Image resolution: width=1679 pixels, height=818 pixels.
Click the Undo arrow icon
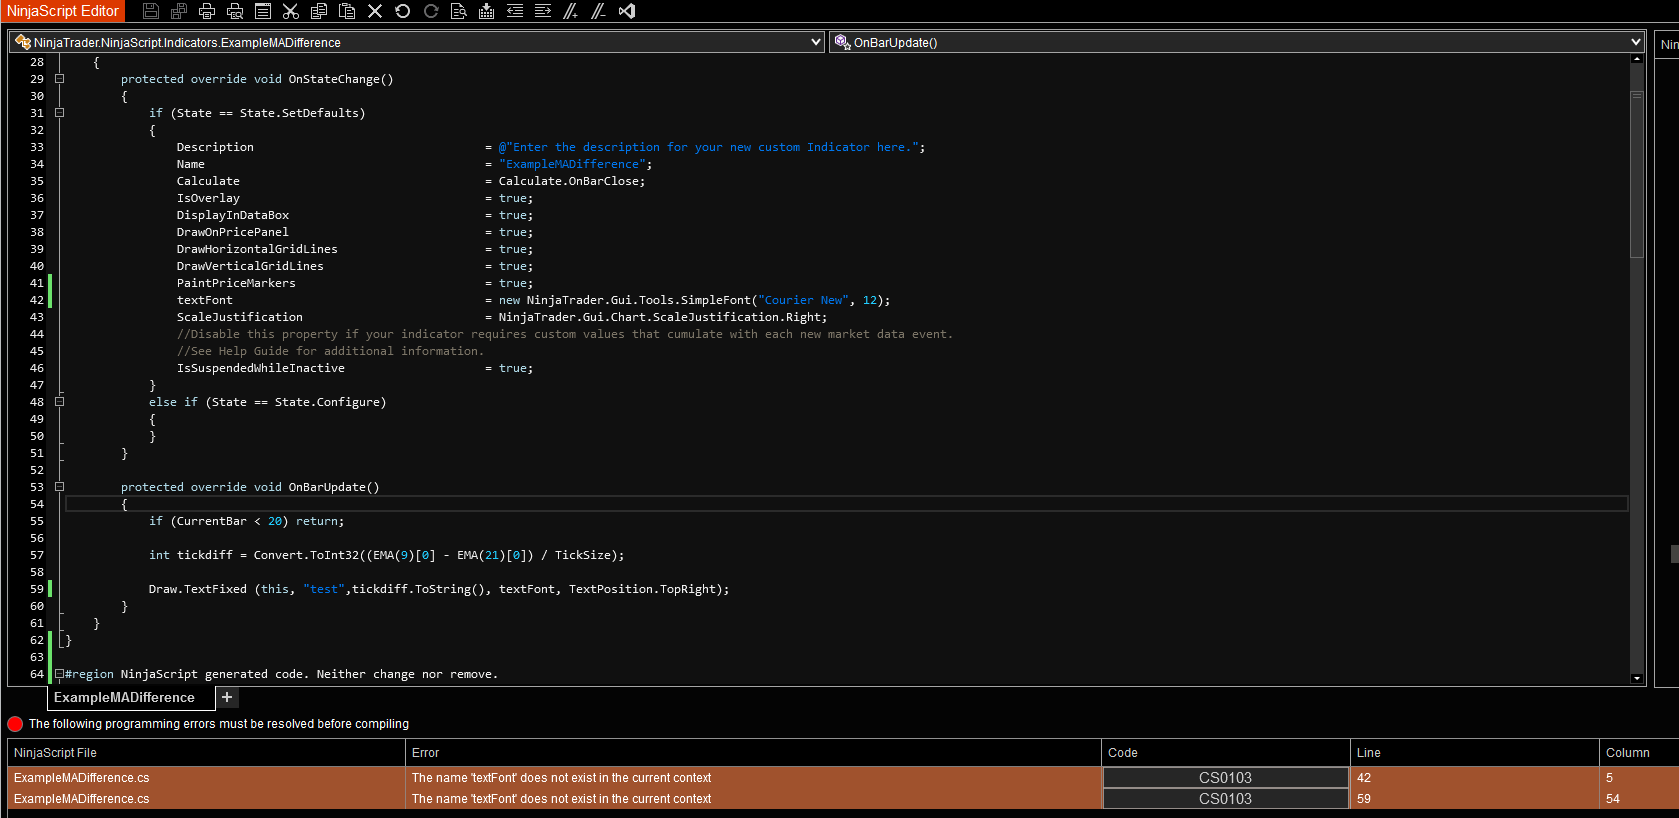click(403, 11)
